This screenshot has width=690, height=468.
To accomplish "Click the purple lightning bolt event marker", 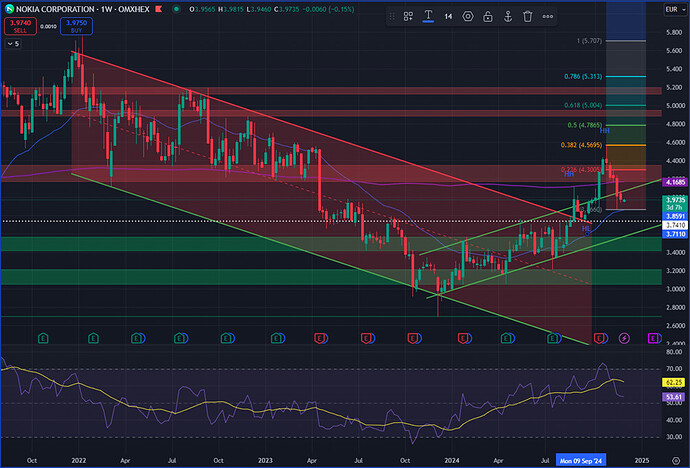I will [624, 338].
